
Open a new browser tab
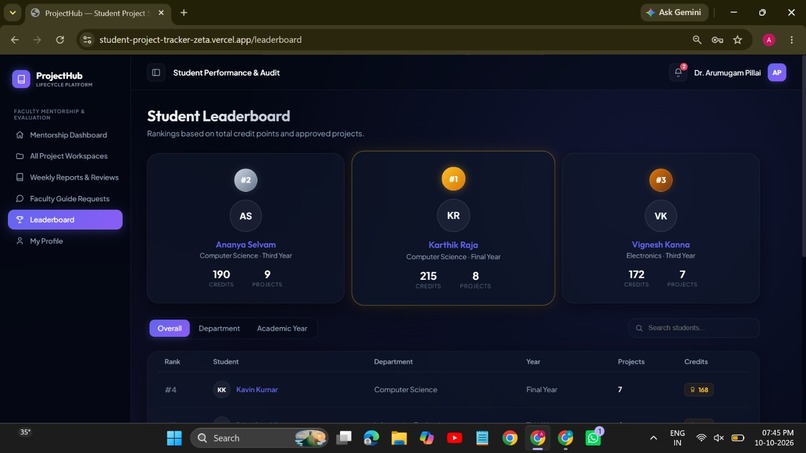click(184, 12)
